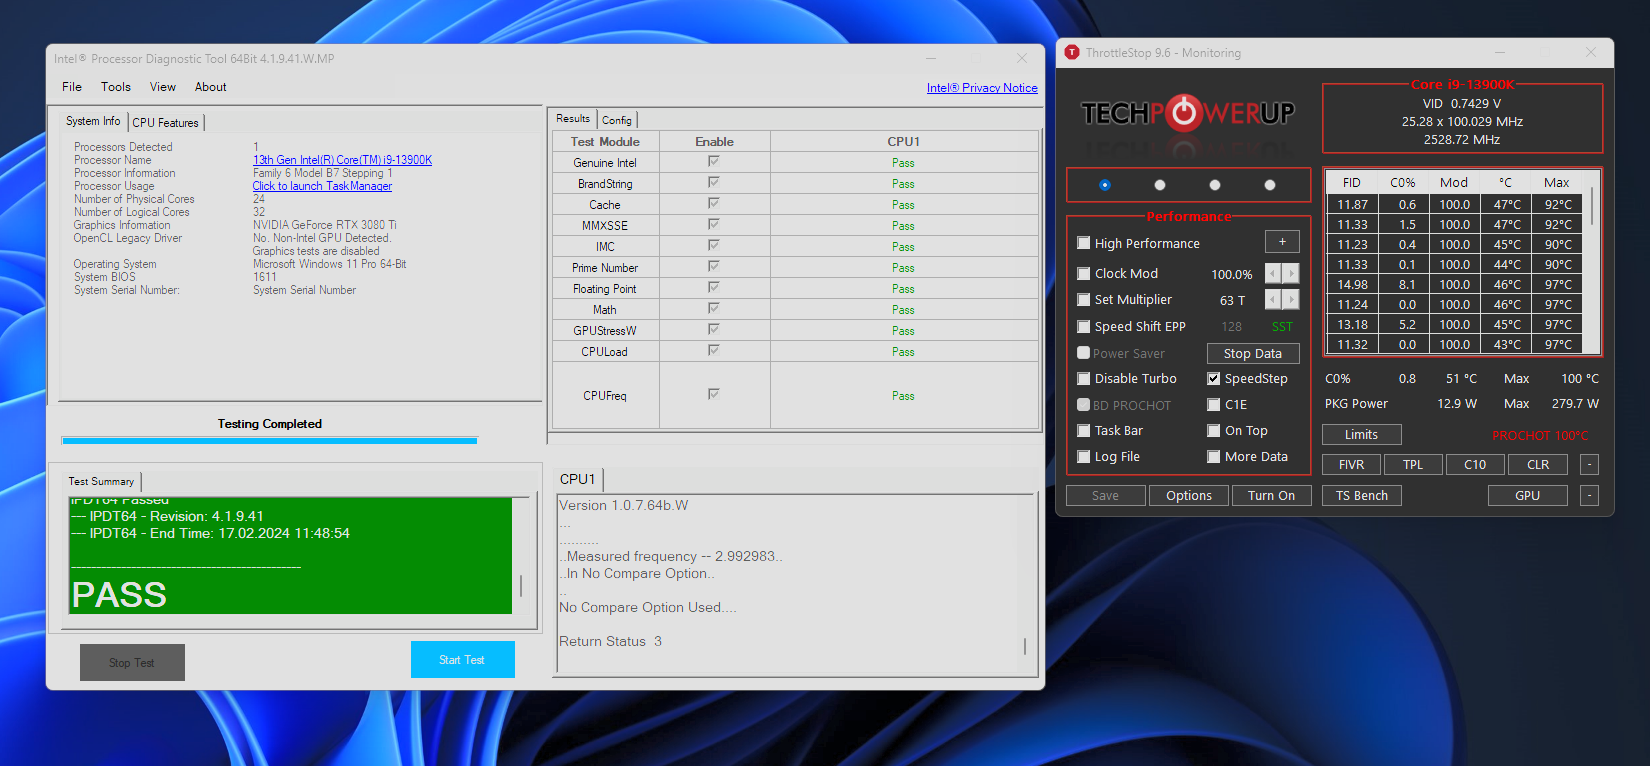
Task: Open the Tools menu
Action: click(116, 87)
